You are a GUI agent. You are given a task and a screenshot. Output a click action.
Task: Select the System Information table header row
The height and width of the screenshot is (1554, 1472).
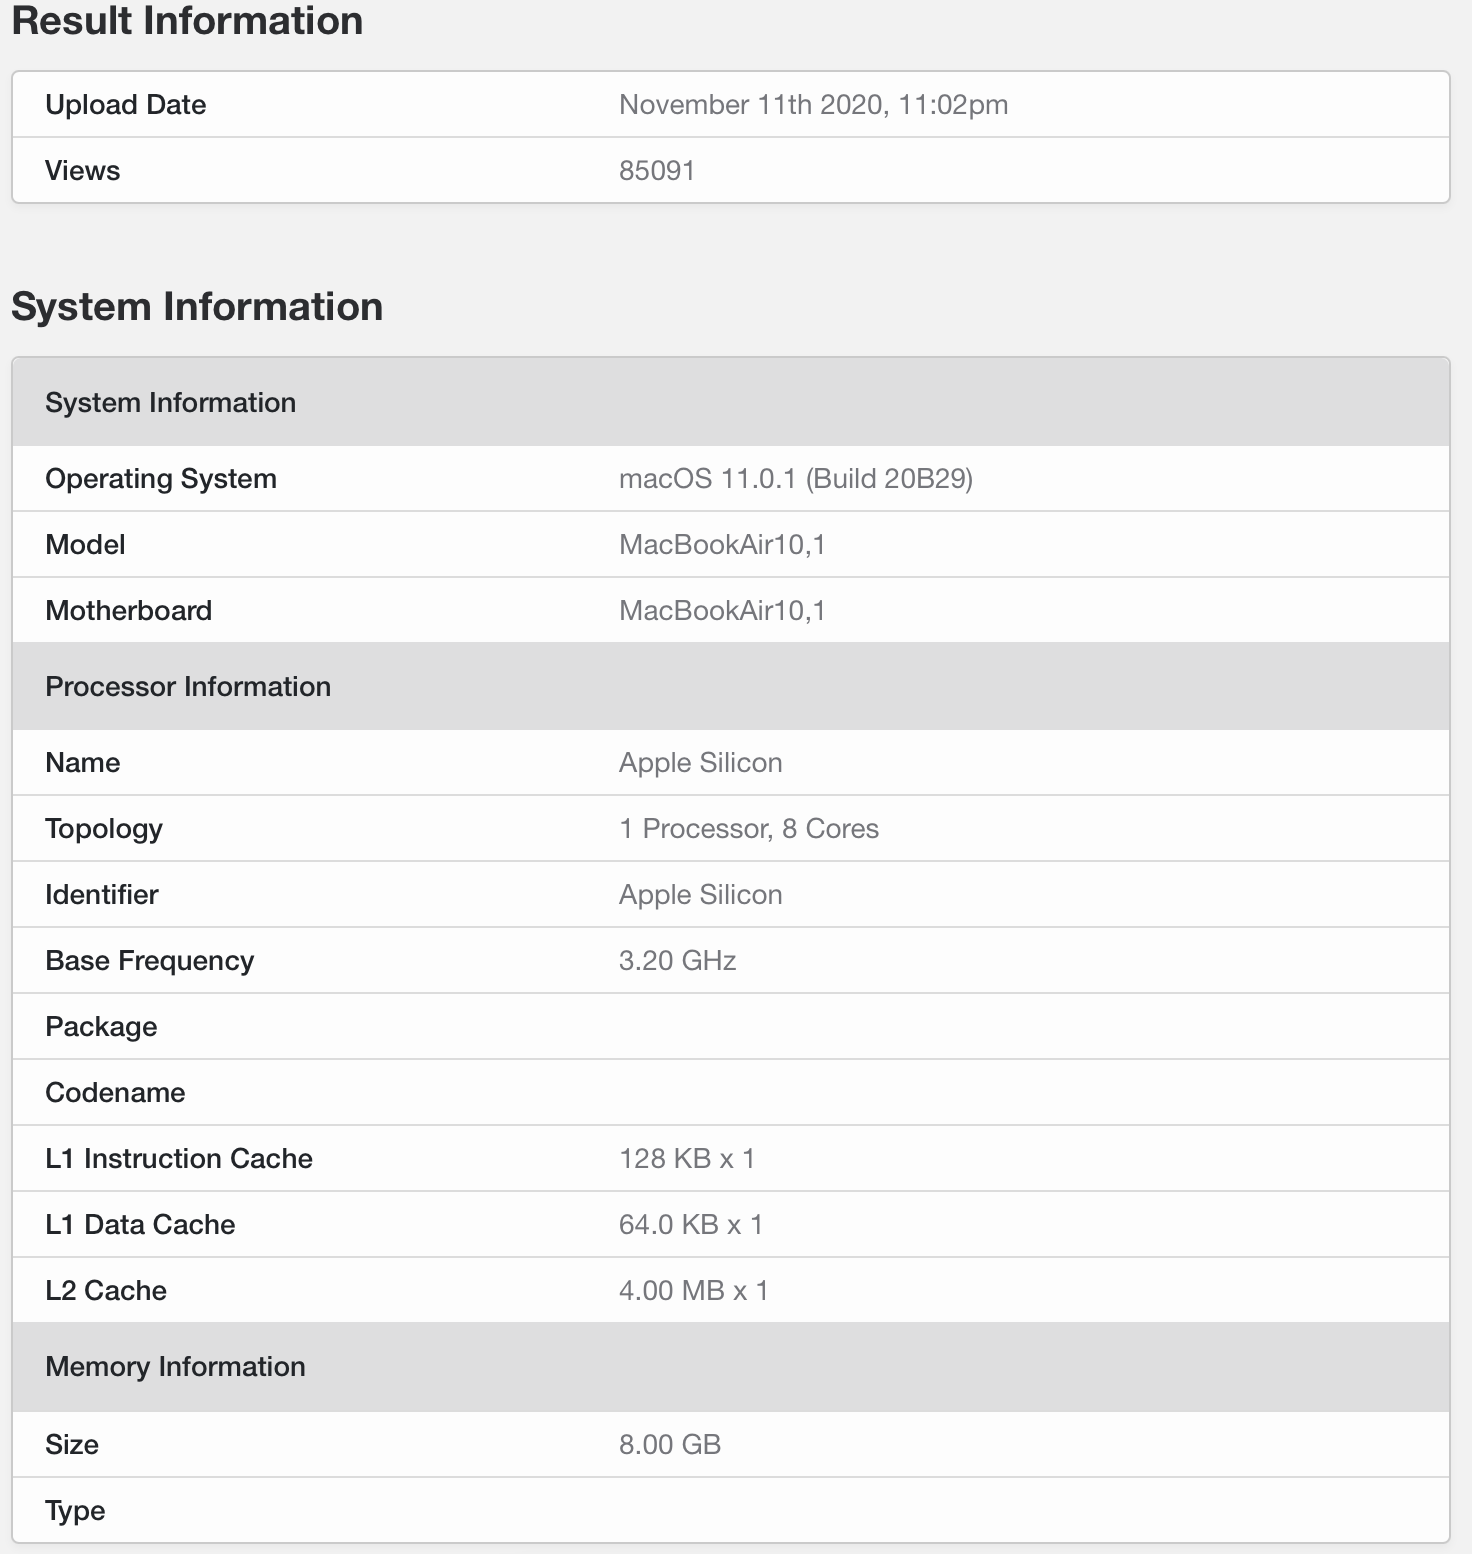pyautogui.click(x=731, y=402)
